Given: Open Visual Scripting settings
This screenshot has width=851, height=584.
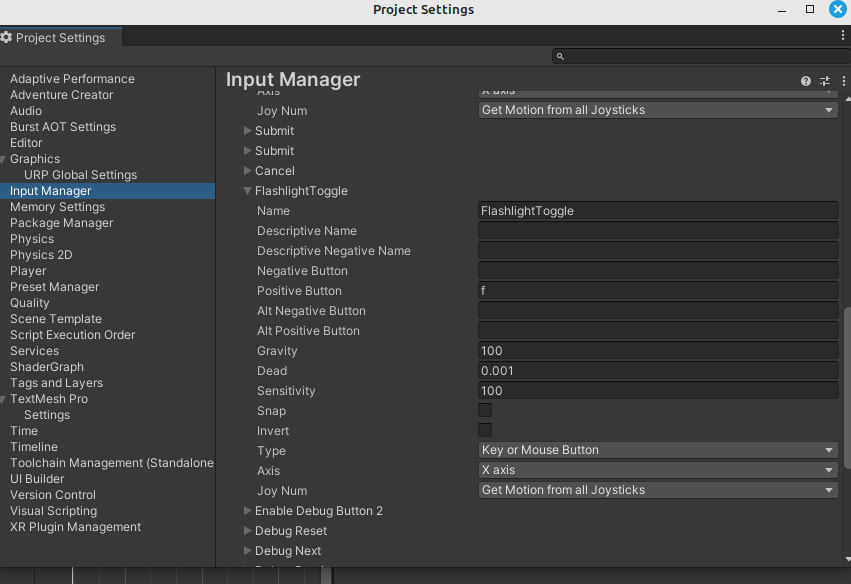Looking at the screenshot, I should pyautogui.click(x=53, y=511).
